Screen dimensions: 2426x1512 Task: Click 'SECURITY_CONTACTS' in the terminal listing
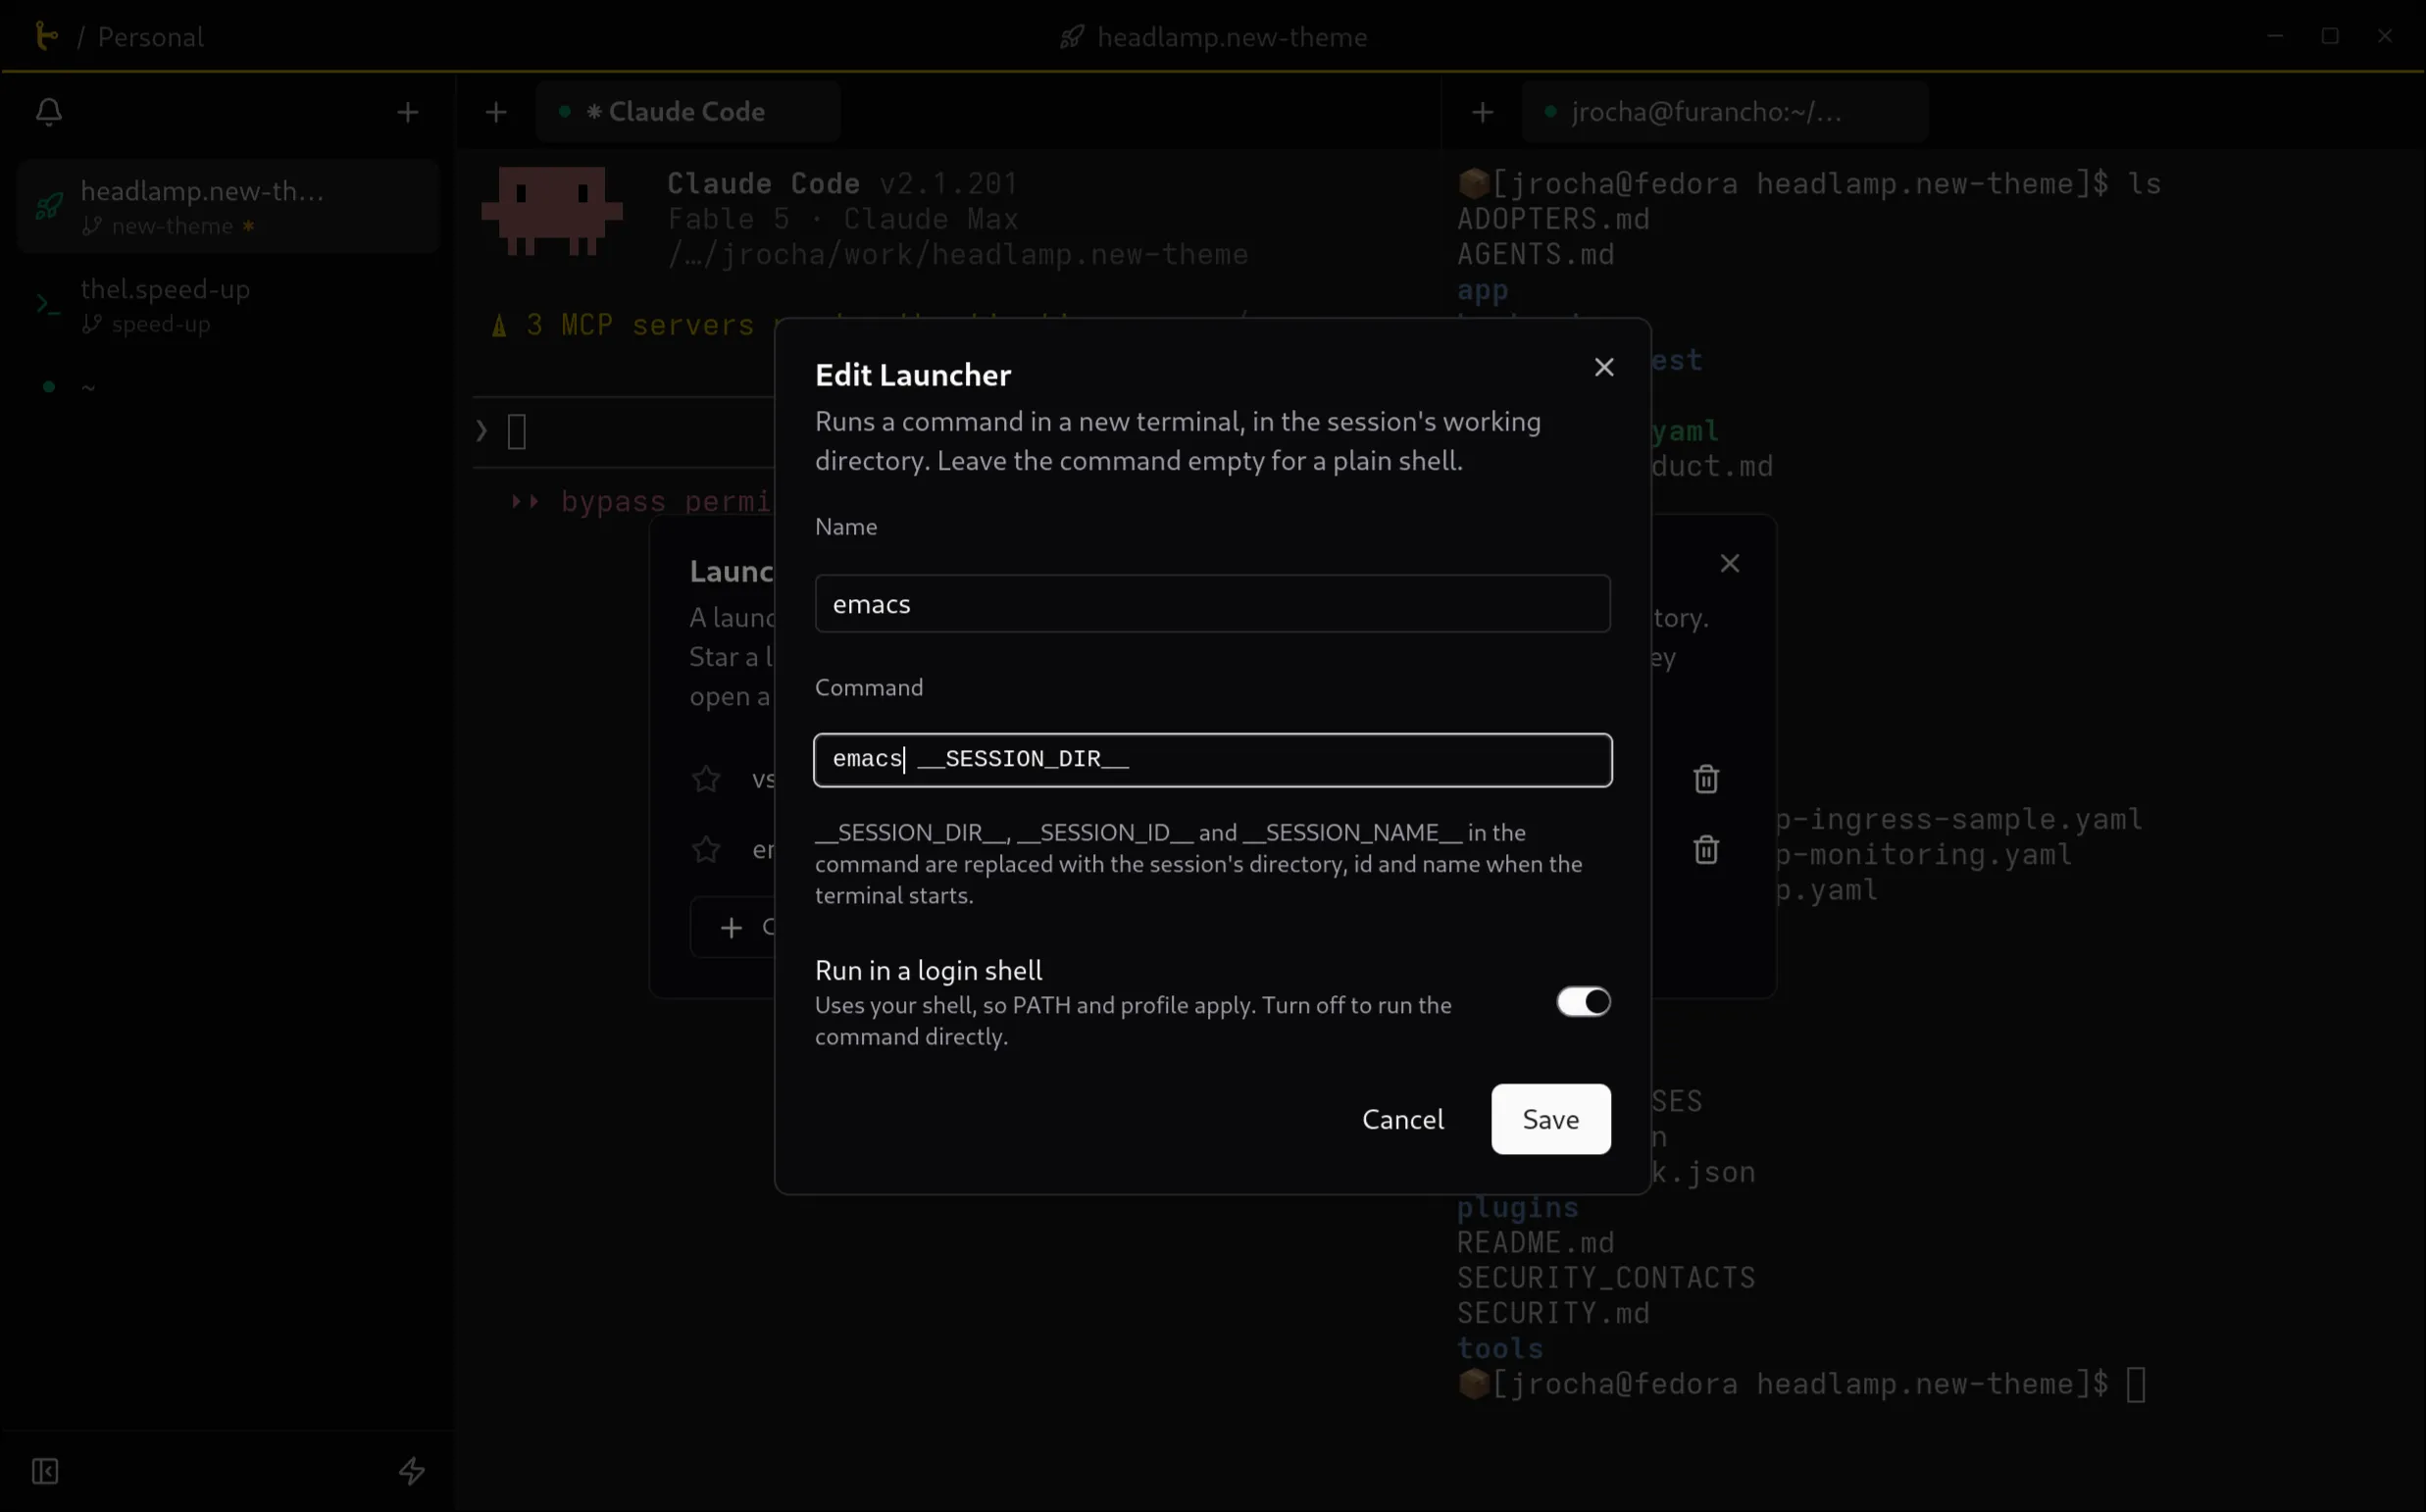[1605, 1277]
